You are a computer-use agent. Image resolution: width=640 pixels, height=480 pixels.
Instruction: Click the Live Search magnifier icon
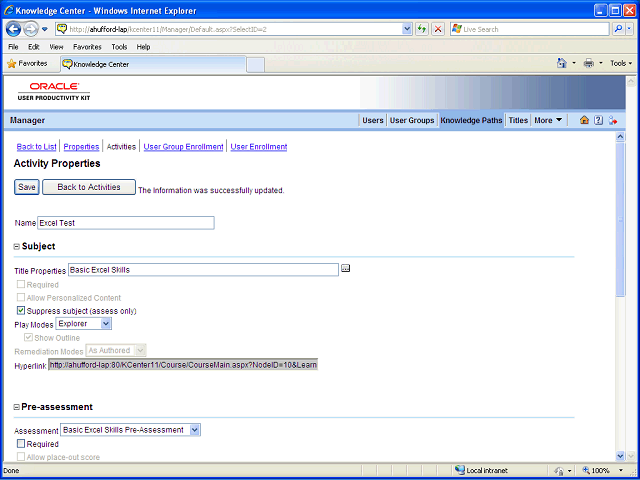click(619, 29)
